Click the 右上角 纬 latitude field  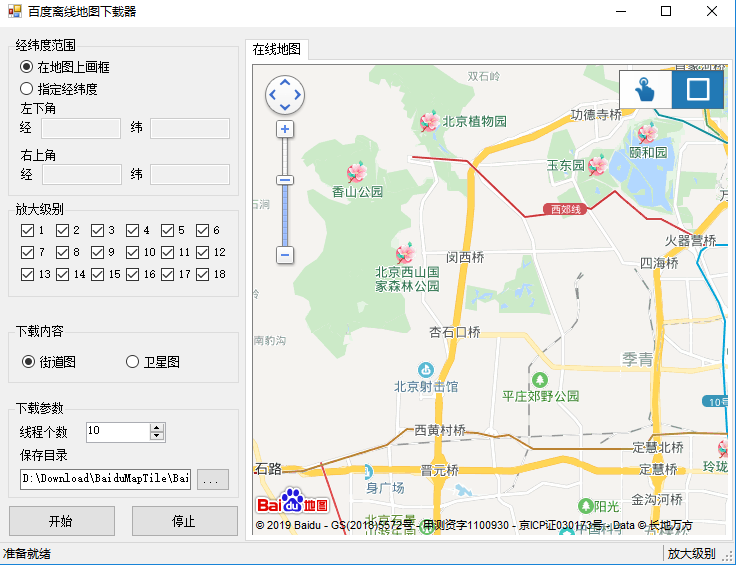point(190,175)
